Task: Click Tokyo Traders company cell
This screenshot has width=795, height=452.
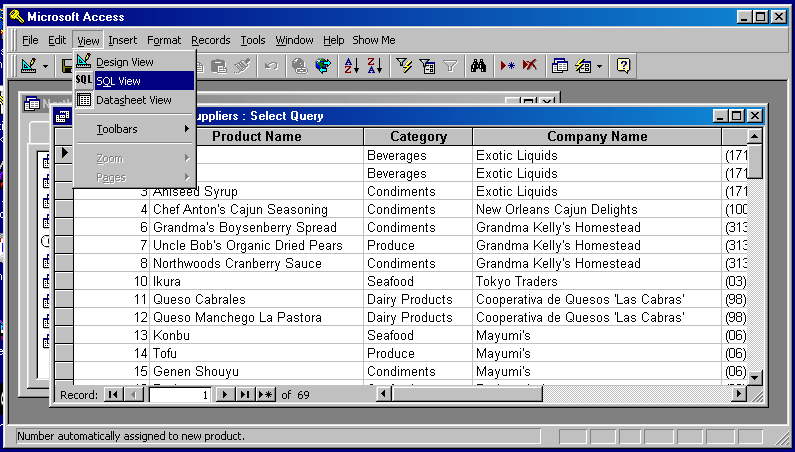Action: [597, 282]
